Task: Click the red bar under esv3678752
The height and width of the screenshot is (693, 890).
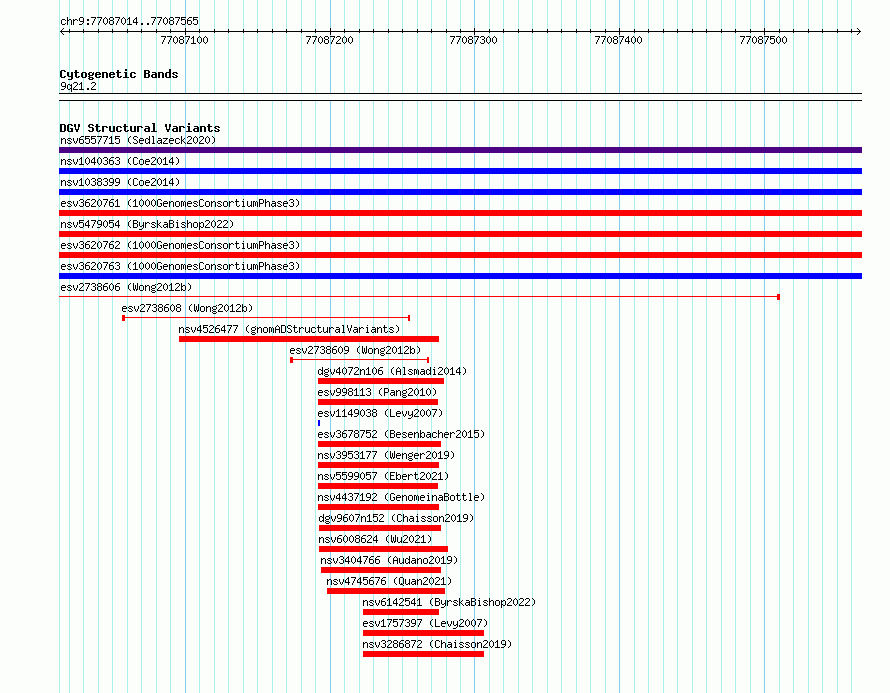Action: pos(380,444)
